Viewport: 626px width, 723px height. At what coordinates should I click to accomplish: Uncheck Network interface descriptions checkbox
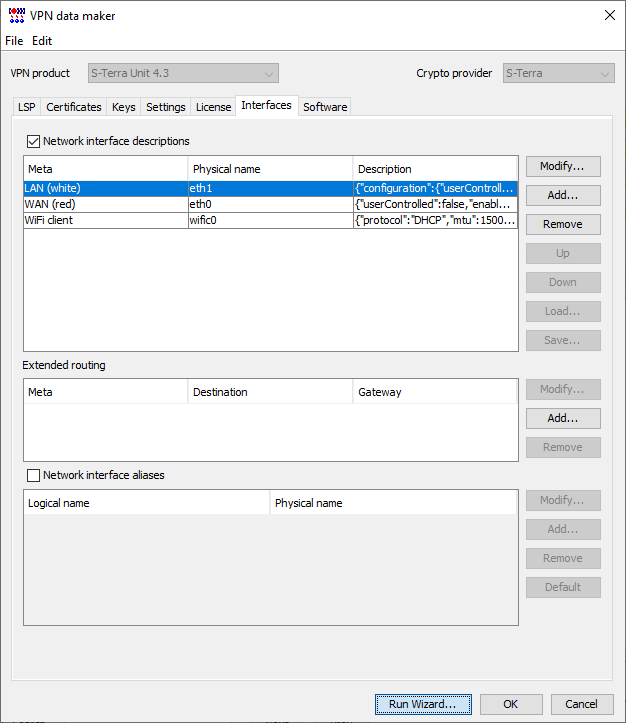pyautogui.click(x=33, y=141)
